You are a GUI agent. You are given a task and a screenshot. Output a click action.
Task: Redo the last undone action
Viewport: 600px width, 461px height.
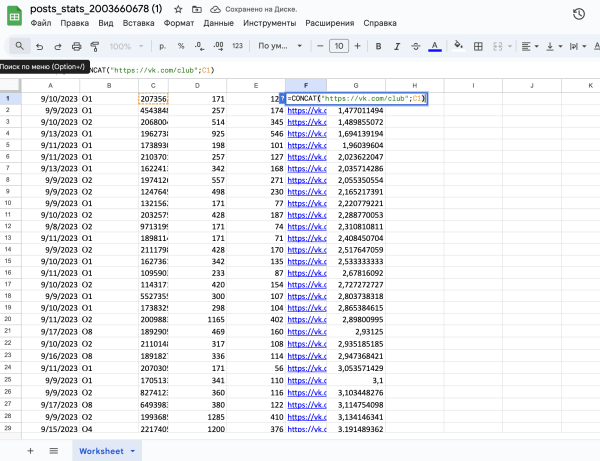(x=58, y=46)
